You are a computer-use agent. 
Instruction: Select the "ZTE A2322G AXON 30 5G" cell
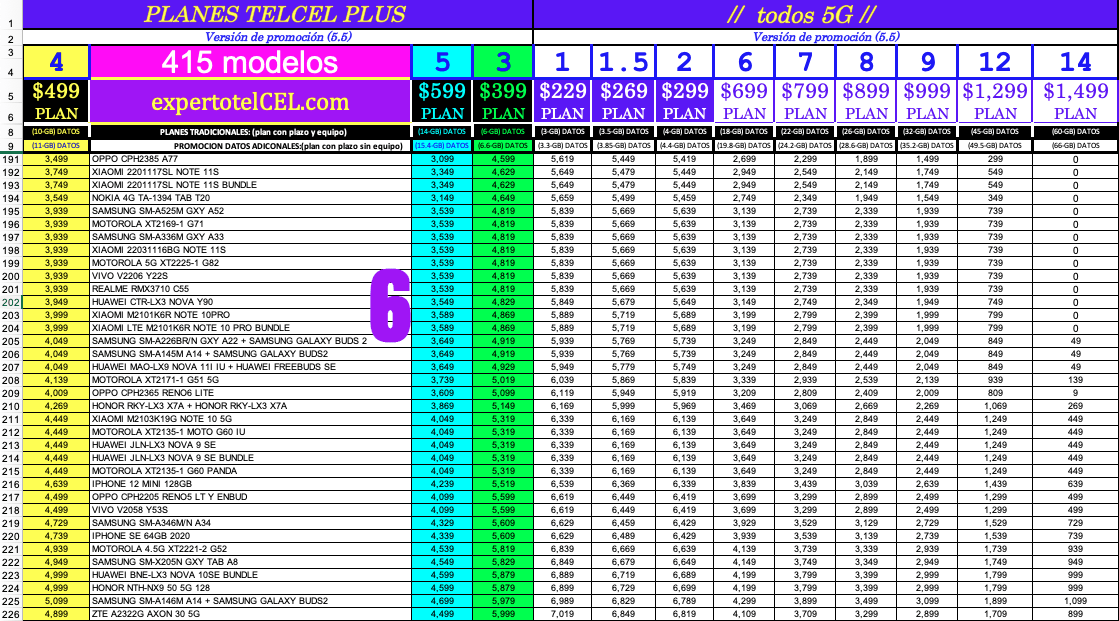250,614
